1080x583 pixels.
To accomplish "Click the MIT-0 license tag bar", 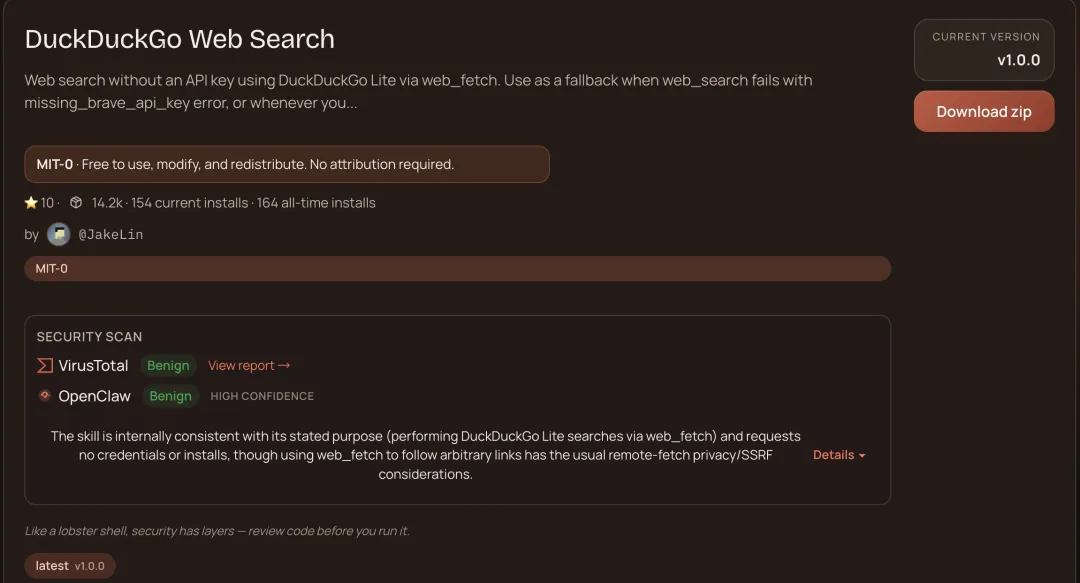I will pyautogui.click(x=457, y=269).
